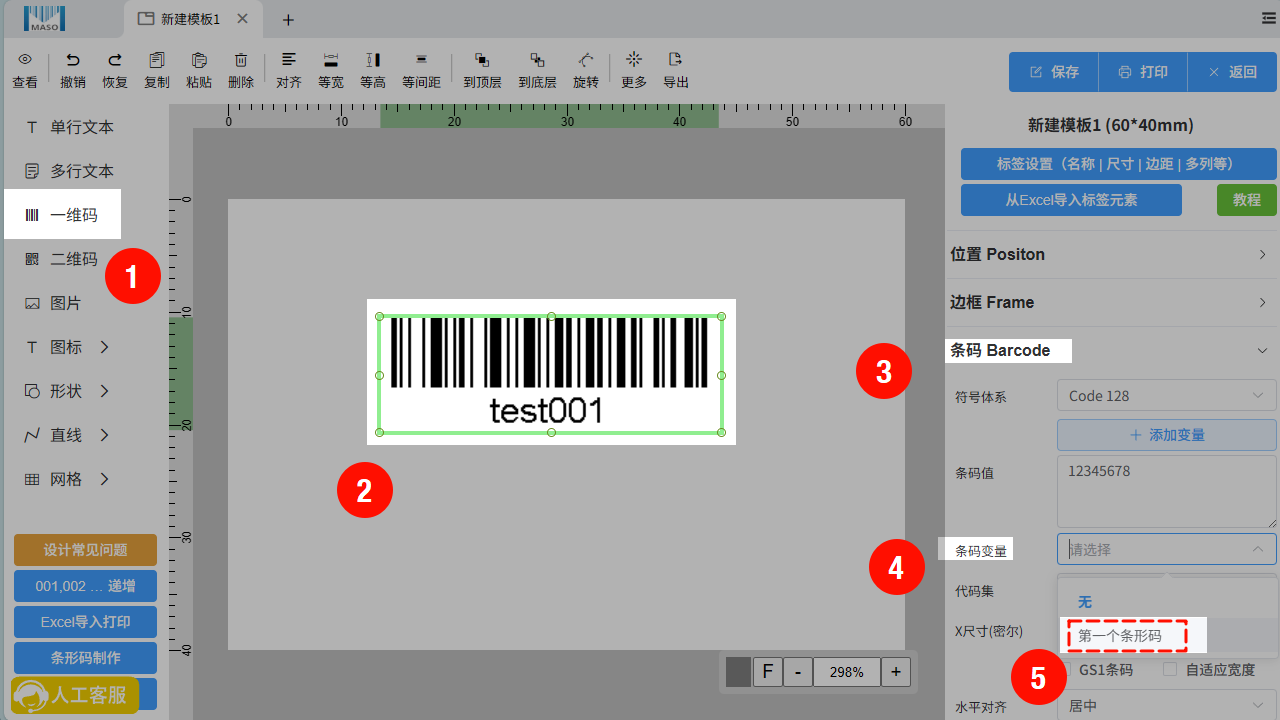The height and width of the screenshot is (720, 1280).
Task: Select the 二维码 QR code tool
Action: [x=62, y=259]
